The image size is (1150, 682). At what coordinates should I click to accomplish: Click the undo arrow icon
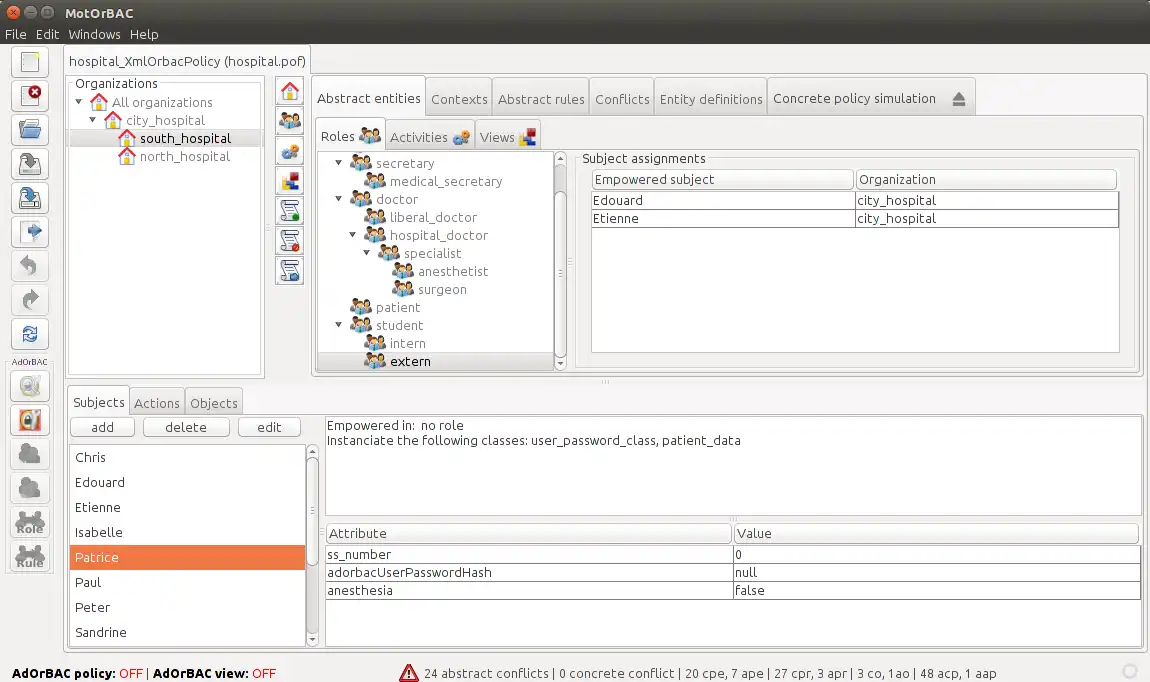30,265
